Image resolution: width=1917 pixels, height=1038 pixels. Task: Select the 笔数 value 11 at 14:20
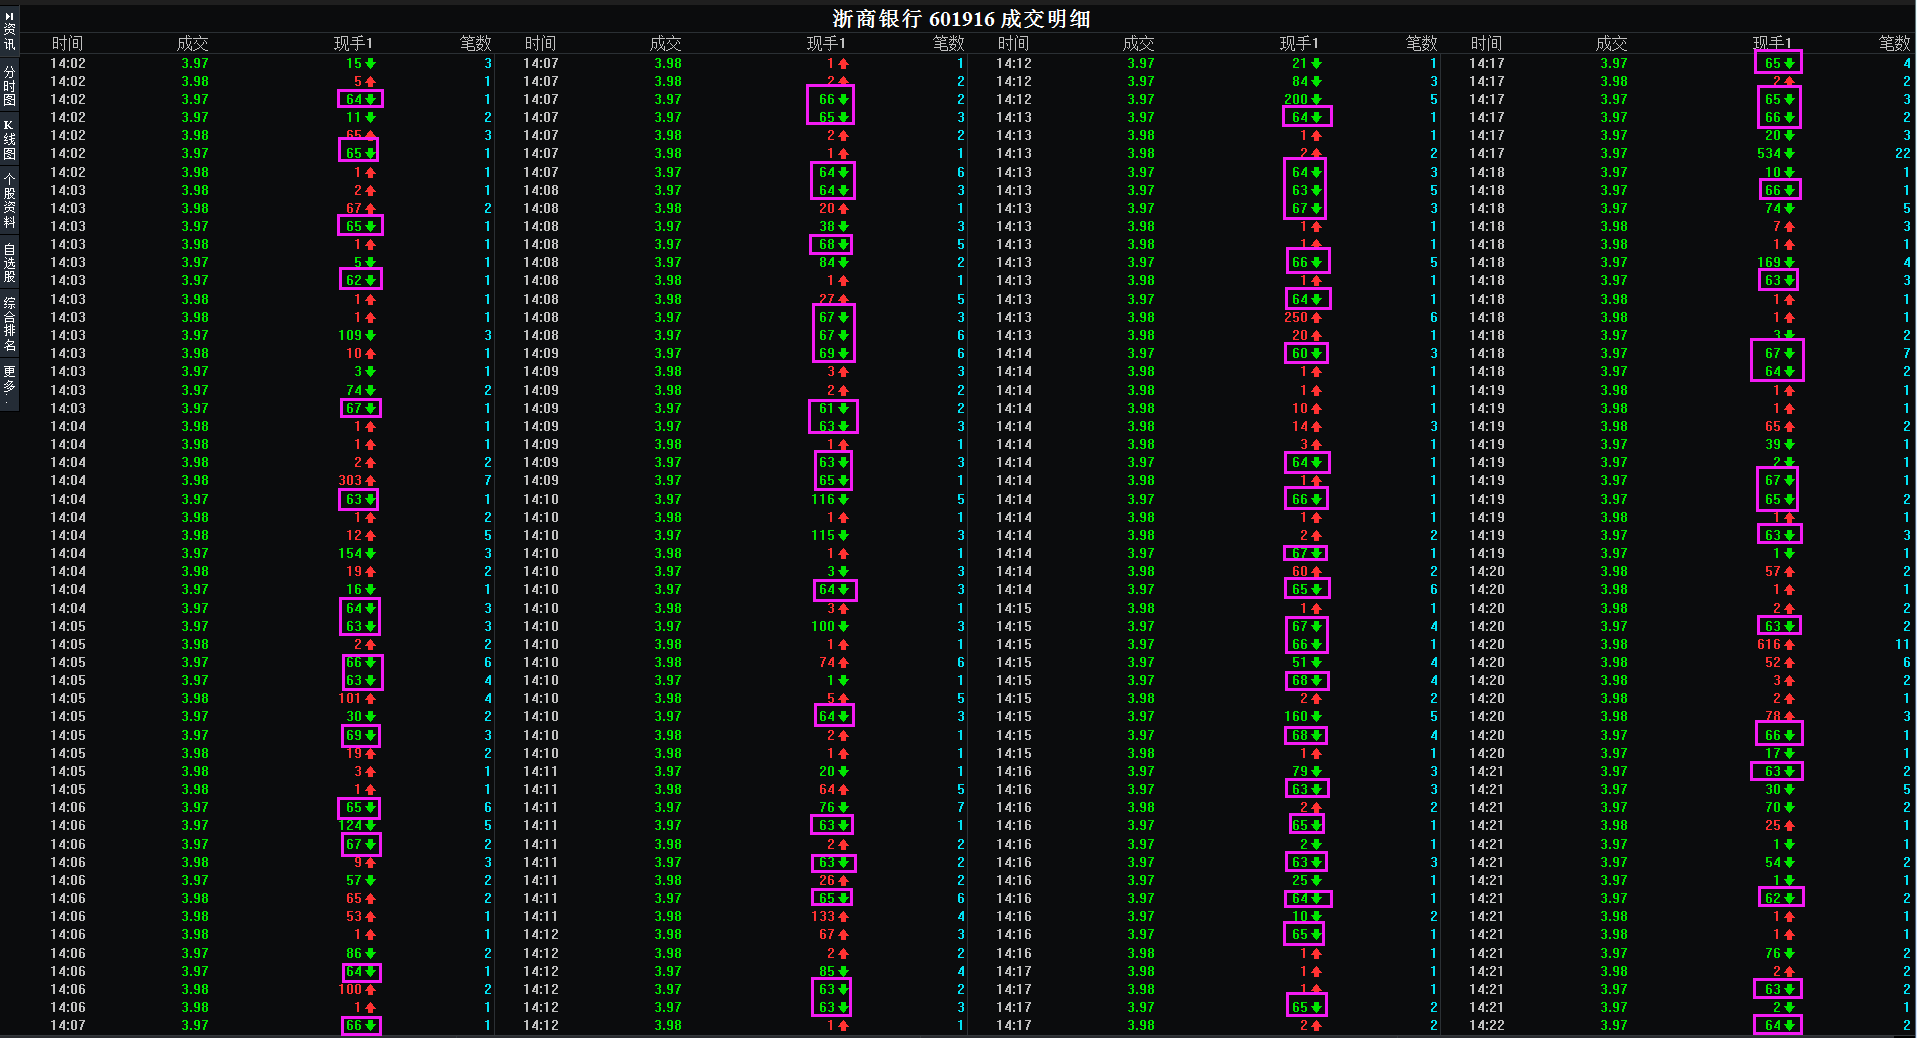(x=1902, y=644)
